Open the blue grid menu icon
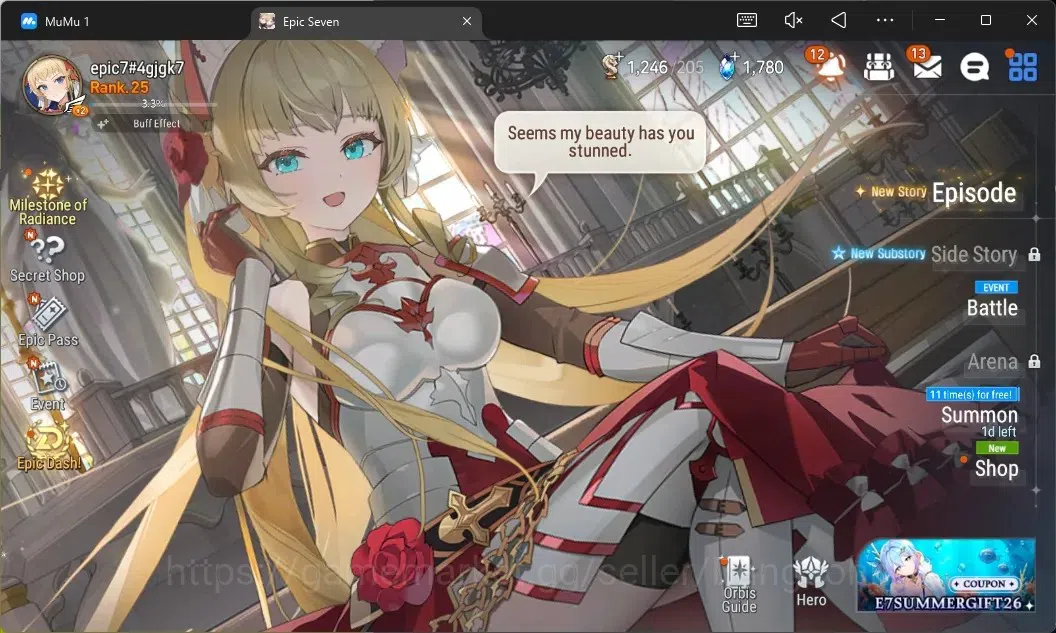1056x633 pixels. [1022, 66]
